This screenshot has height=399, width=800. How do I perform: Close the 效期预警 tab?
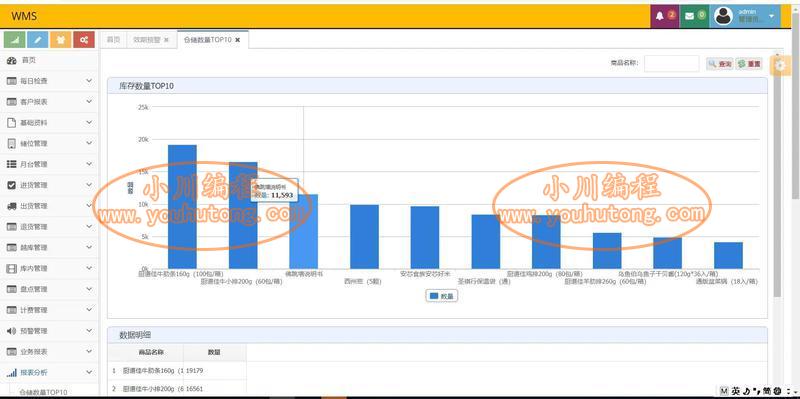(x=166, y=40)
